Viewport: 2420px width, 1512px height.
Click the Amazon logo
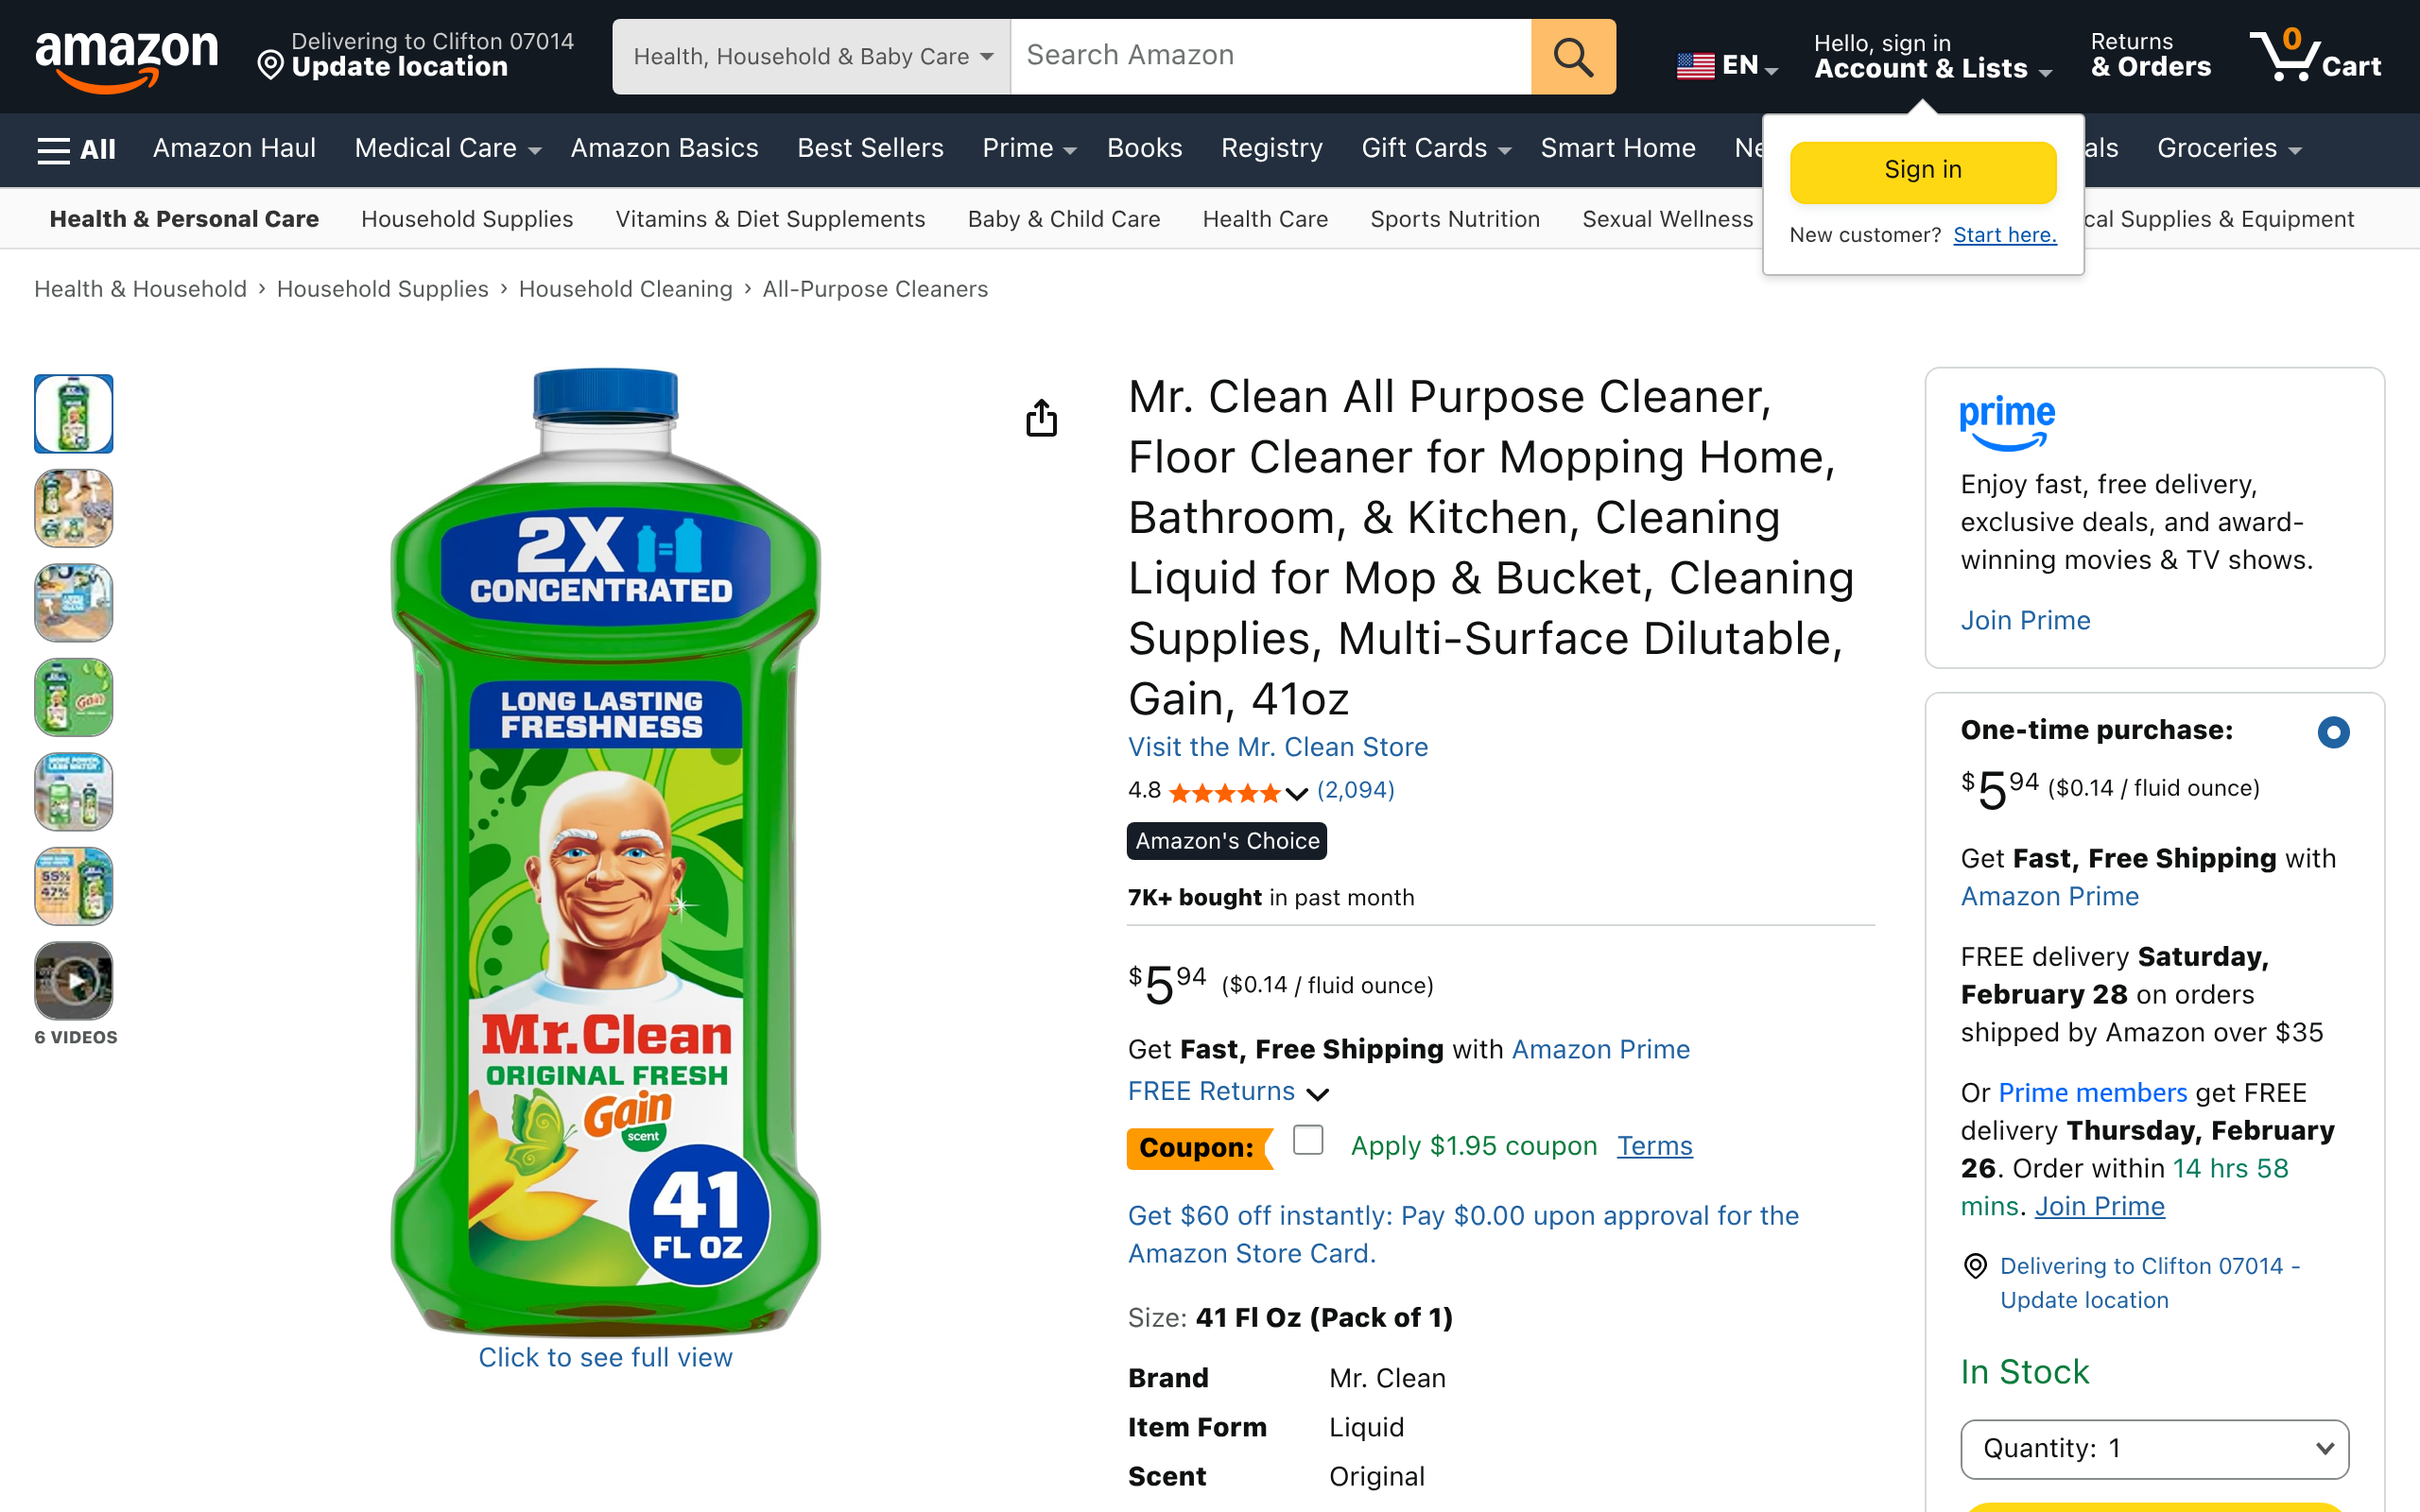[x=126, y=58]
